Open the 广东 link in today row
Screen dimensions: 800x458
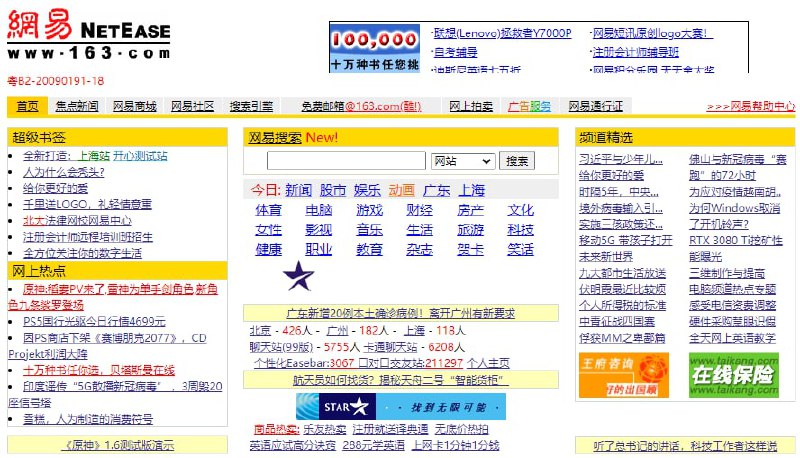point(437,190)
